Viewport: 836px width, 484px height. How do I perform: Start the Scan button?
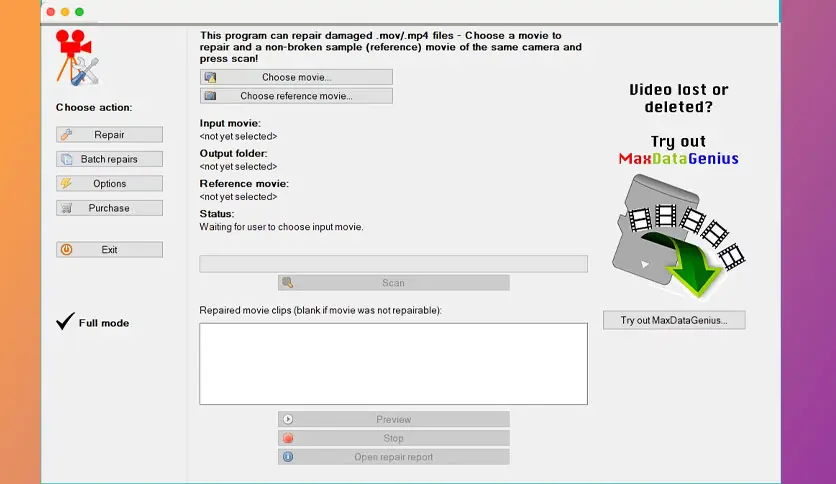[393, 283]
